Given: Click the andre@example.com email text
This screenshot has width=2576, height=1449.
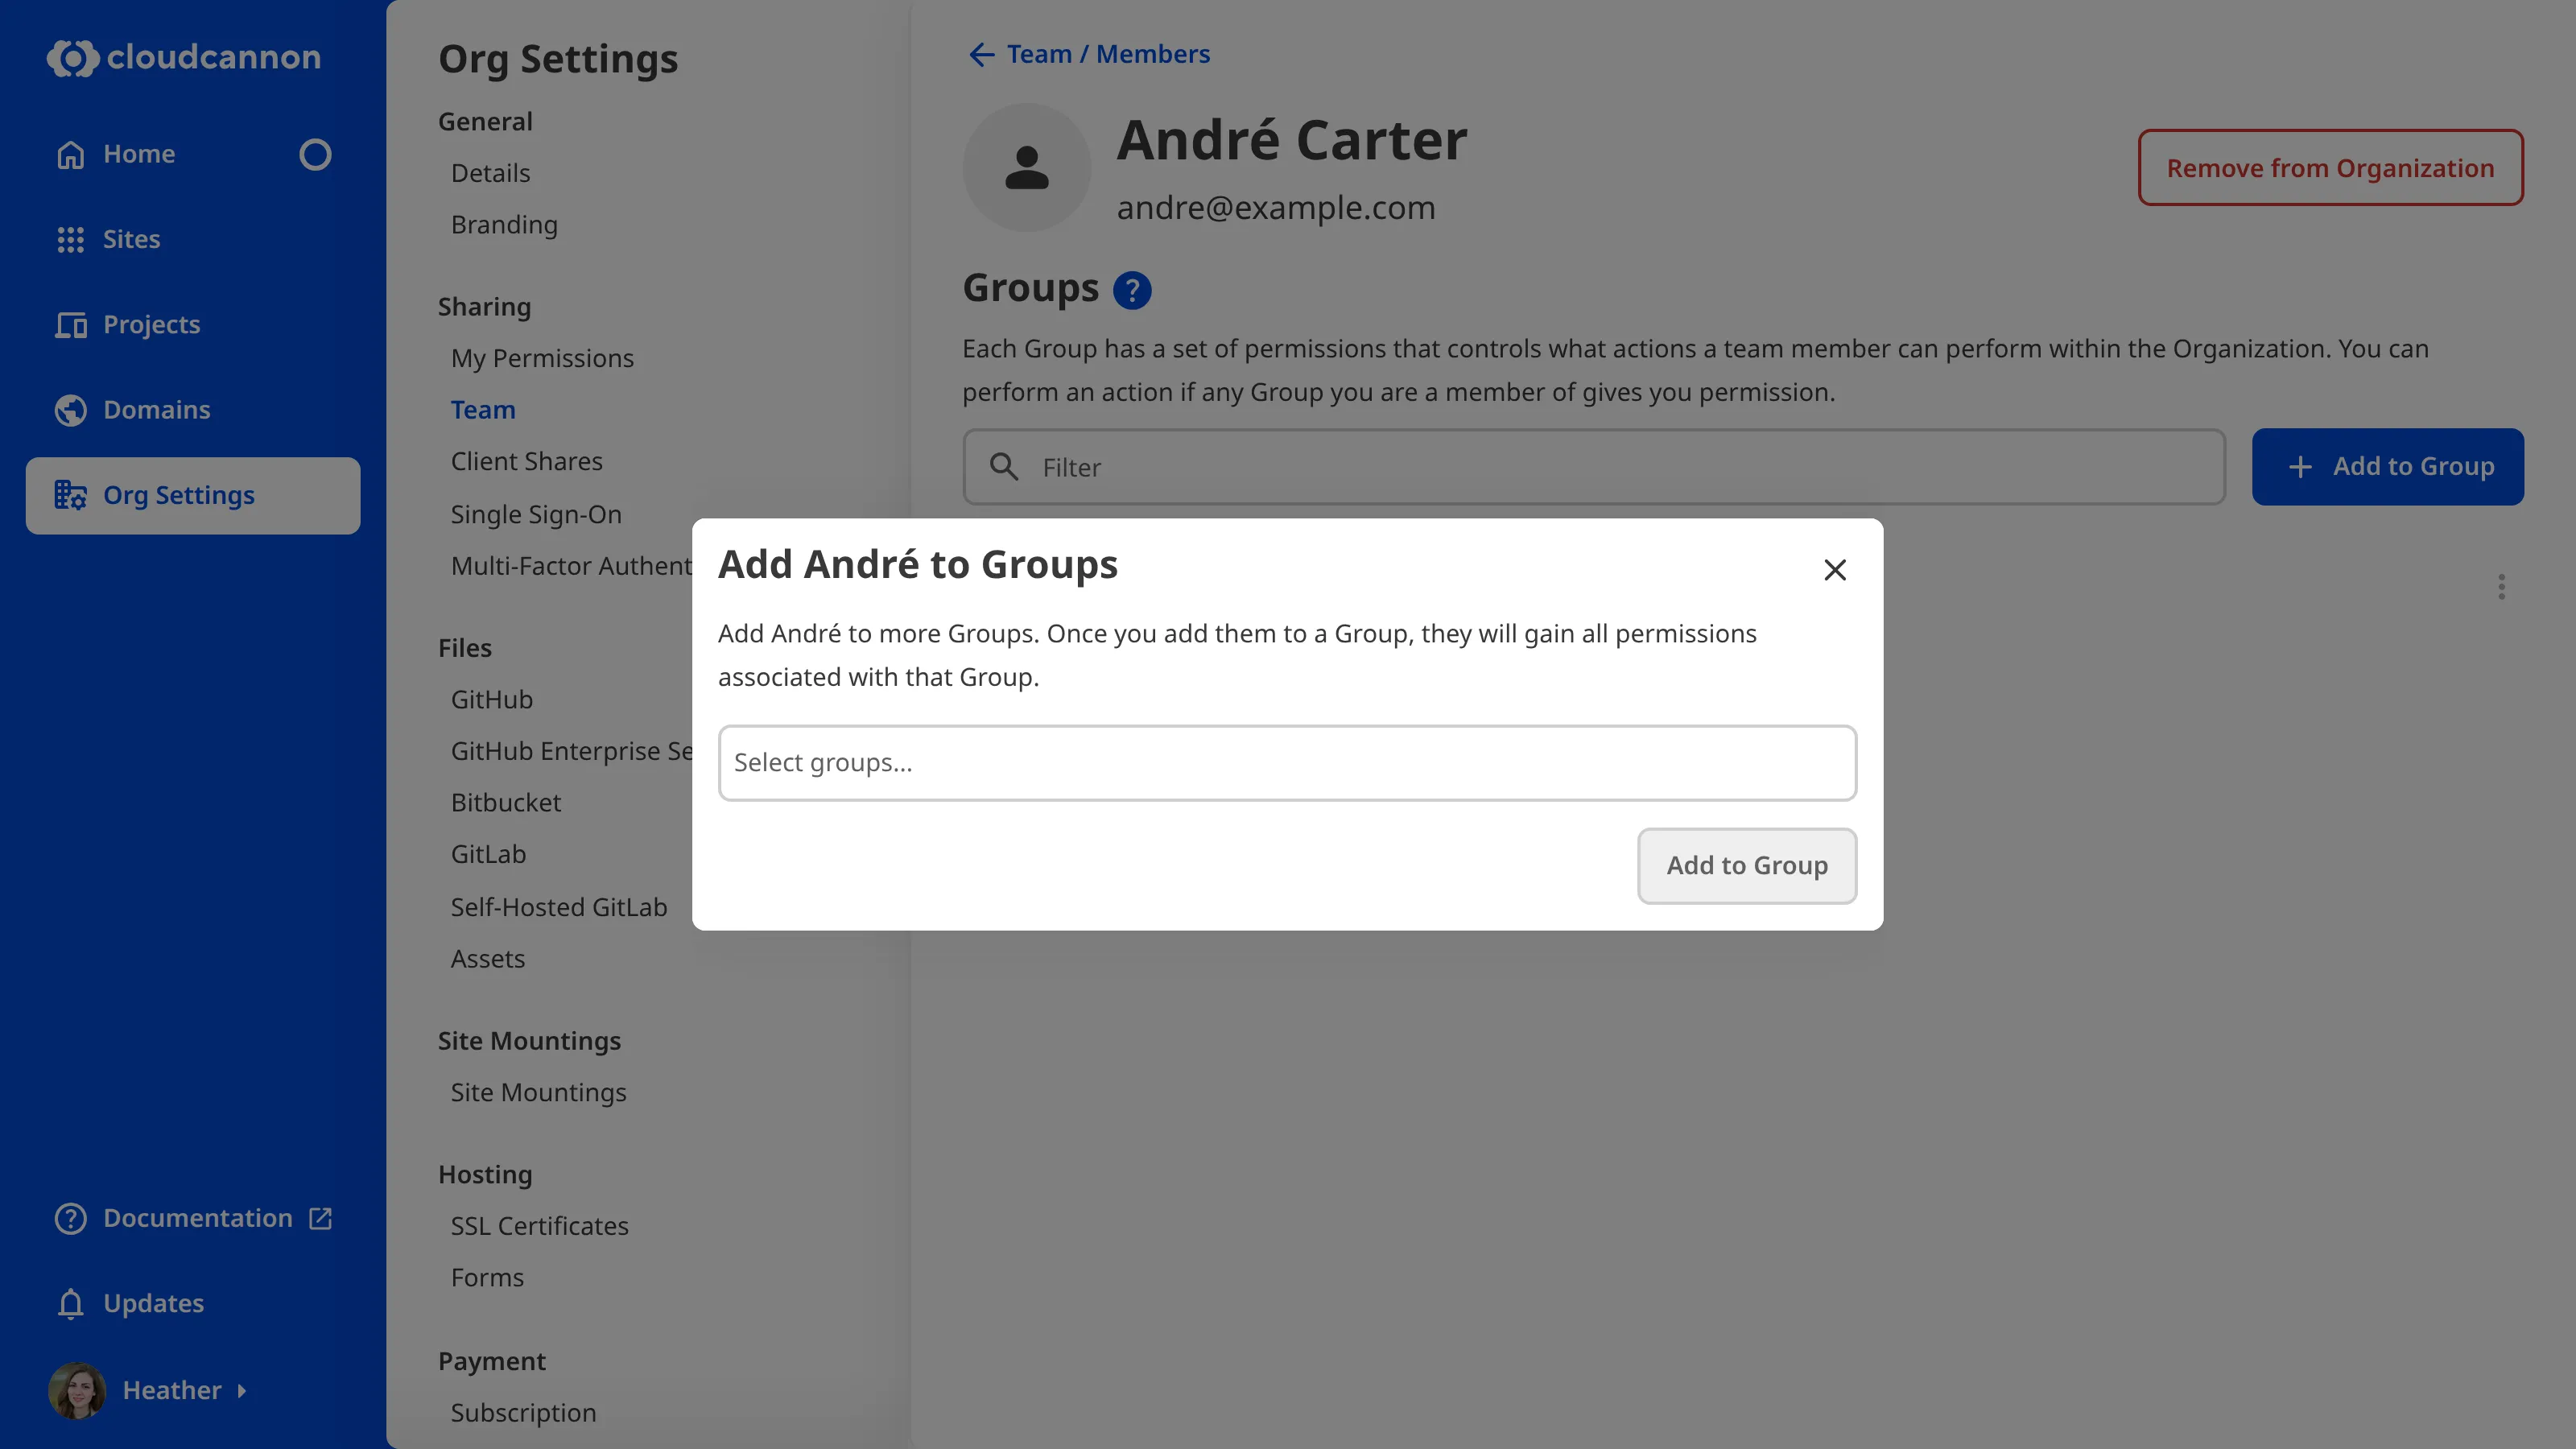Looking at the screenshot, I should click(1275, 208).
